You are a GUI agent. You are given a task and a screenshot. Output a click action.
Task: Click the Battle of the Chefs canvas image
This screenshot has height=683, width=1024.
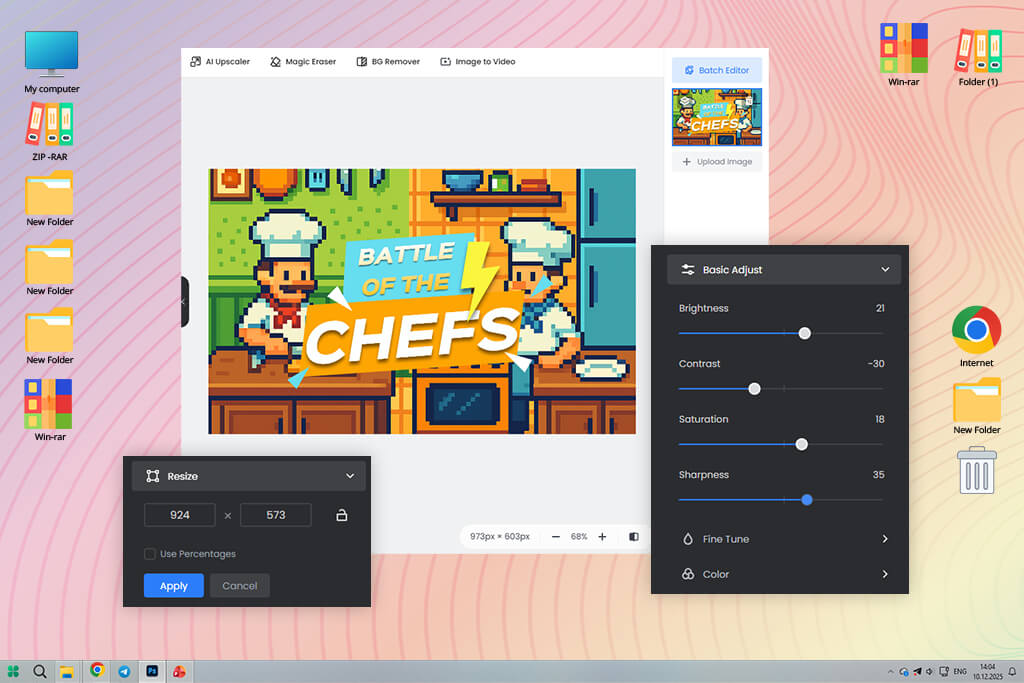point(422,302)
